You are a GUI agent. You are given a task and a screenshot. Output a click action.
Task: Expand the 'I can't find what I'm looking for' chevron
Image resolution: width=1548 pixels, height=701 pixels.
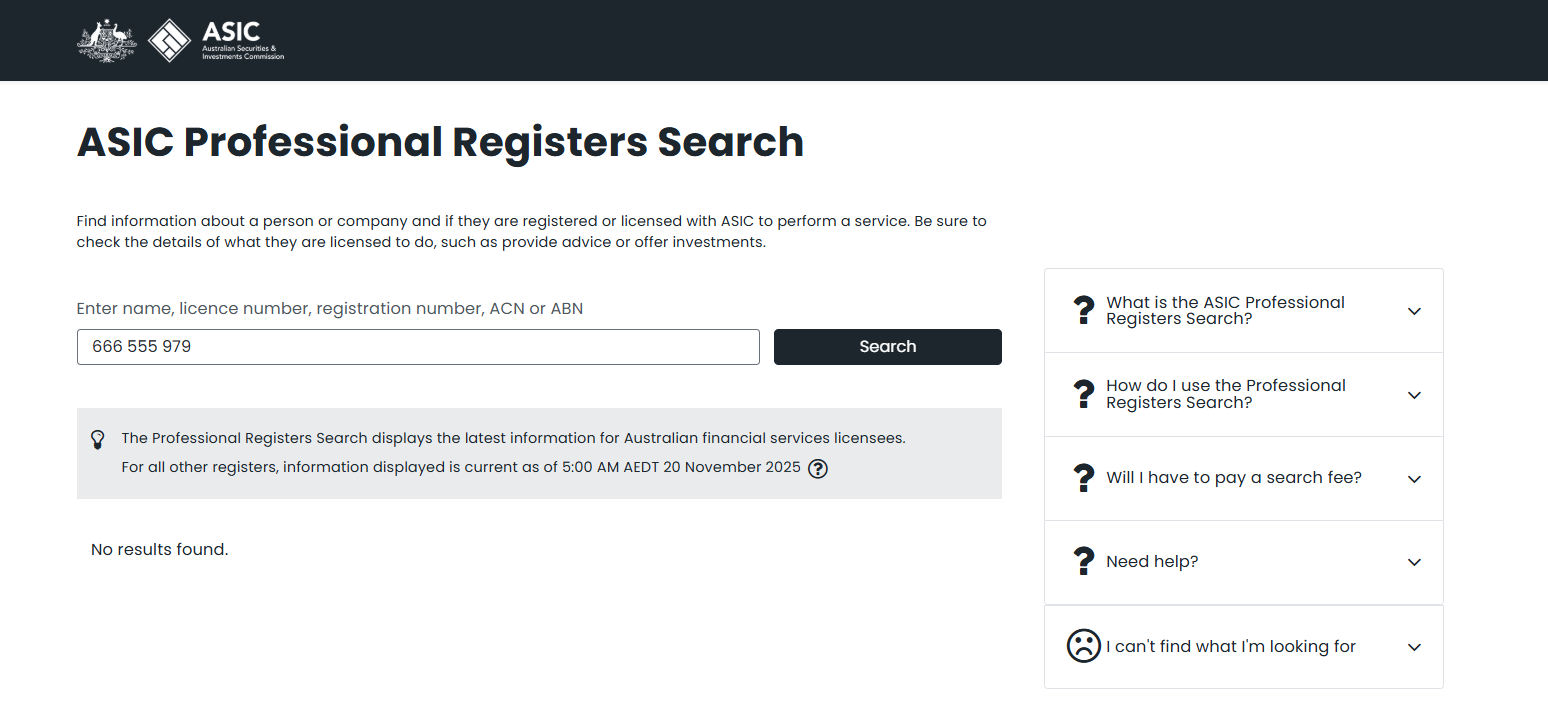tap(1414, 647)
